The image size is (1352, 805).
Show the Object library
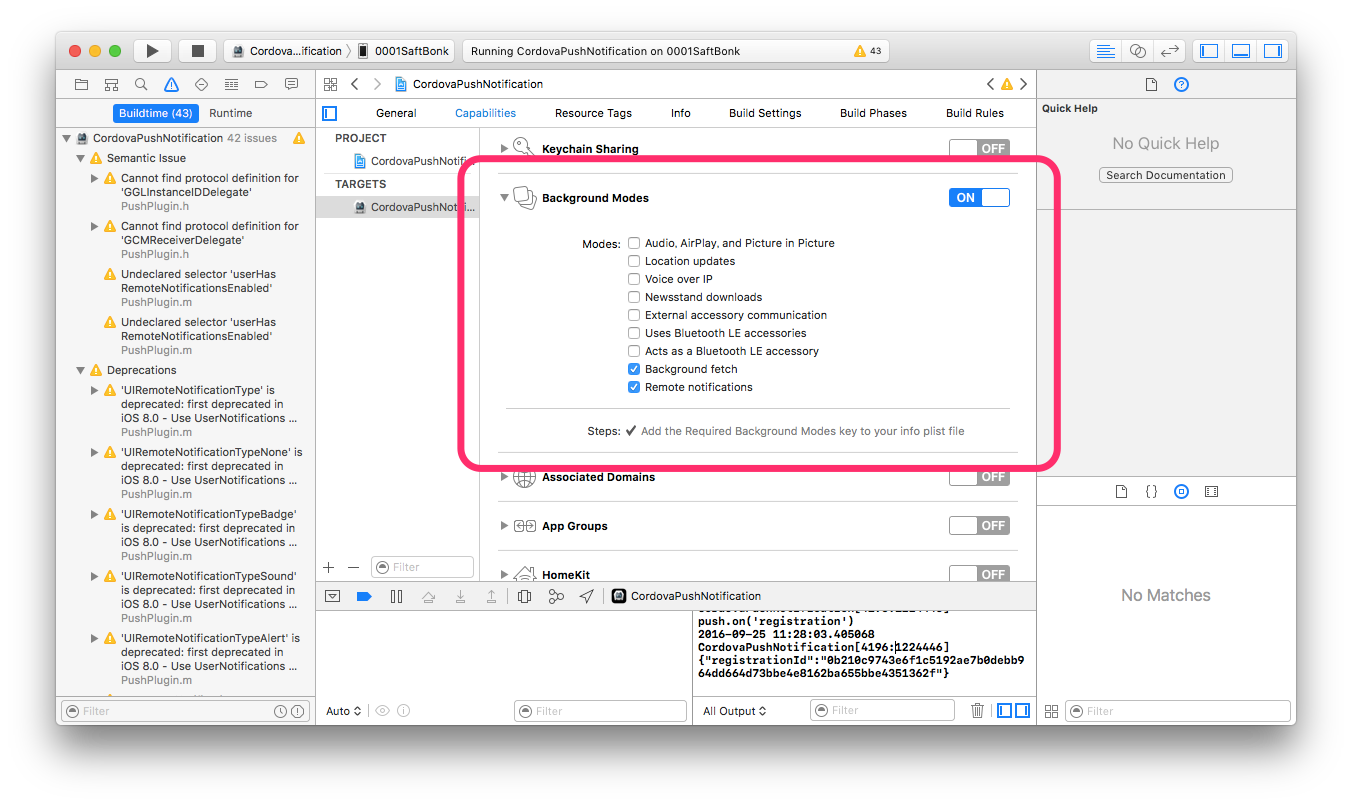click(x=1181, y=491)
